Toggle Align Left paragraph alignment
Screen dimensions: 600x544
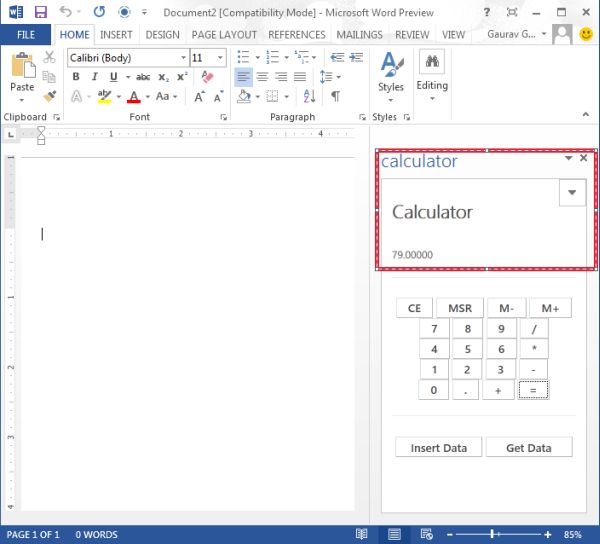click(x=243, y=77)
